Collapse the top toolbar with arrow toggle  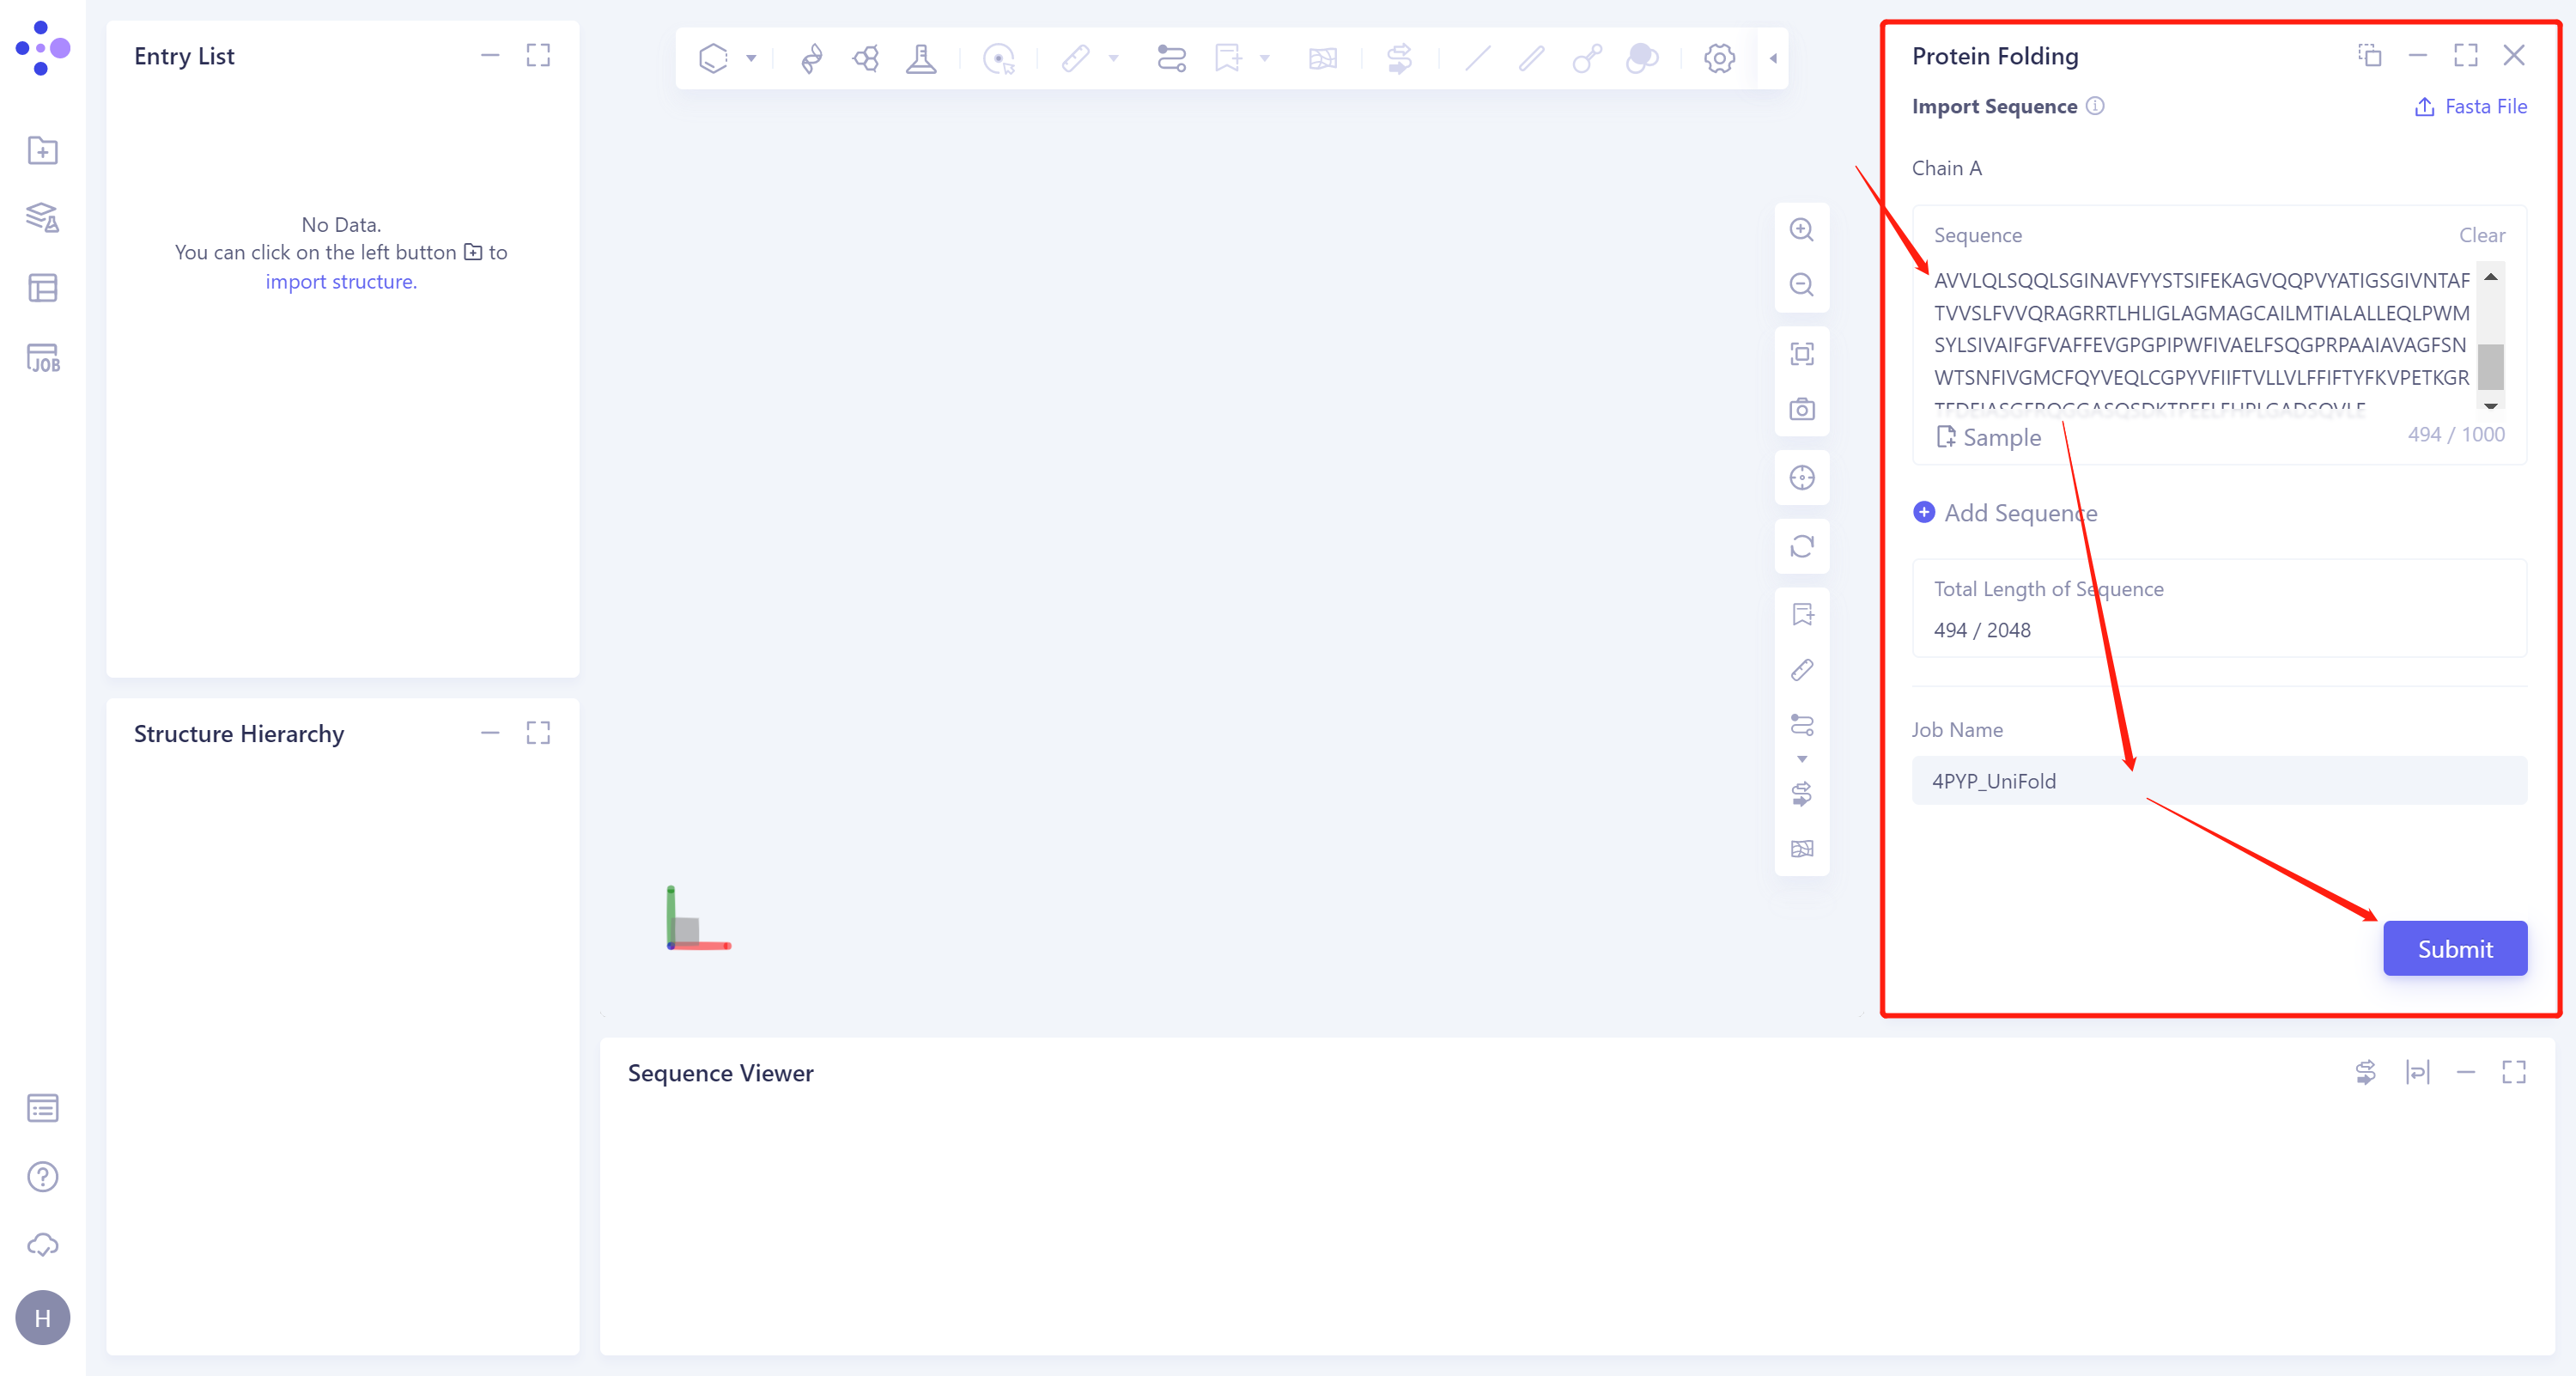(1773, 58)
